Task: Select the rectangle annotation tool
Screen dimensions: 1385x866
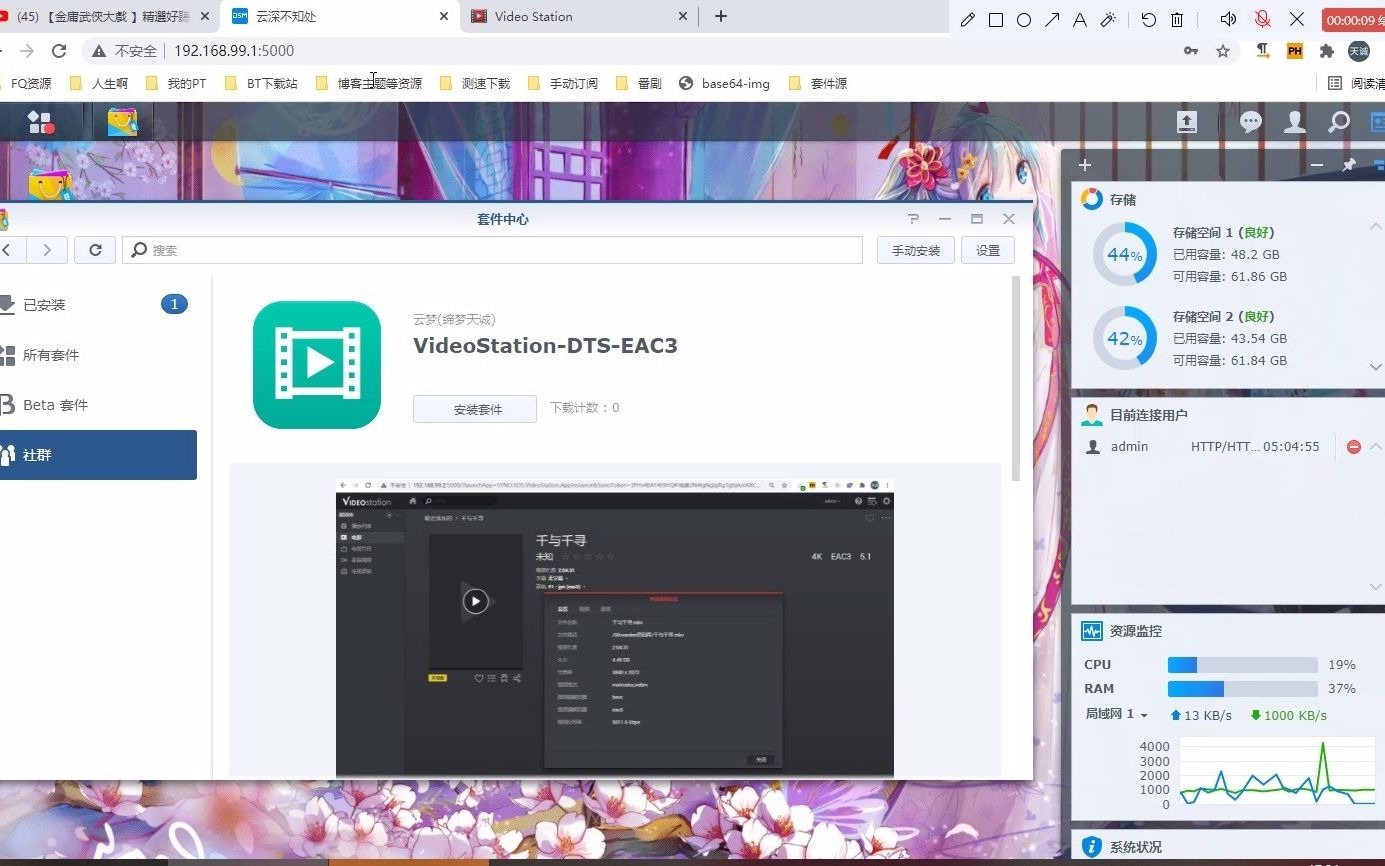Action: pos(996,20)
